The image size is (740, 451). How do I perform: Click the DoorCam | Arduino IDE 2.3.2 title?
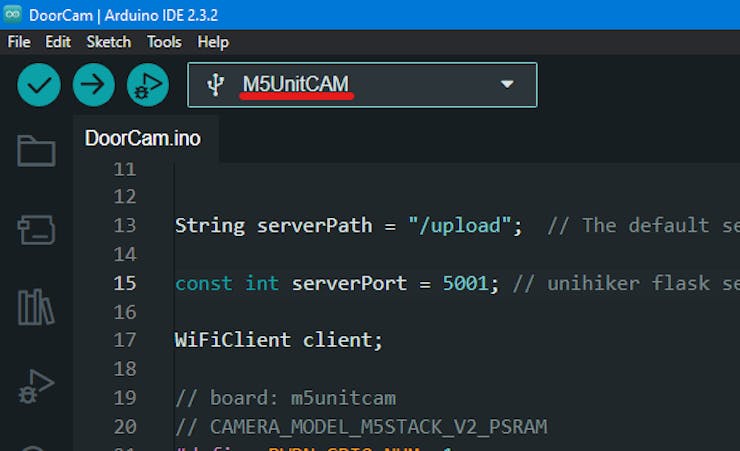click(x=124, y=15)
